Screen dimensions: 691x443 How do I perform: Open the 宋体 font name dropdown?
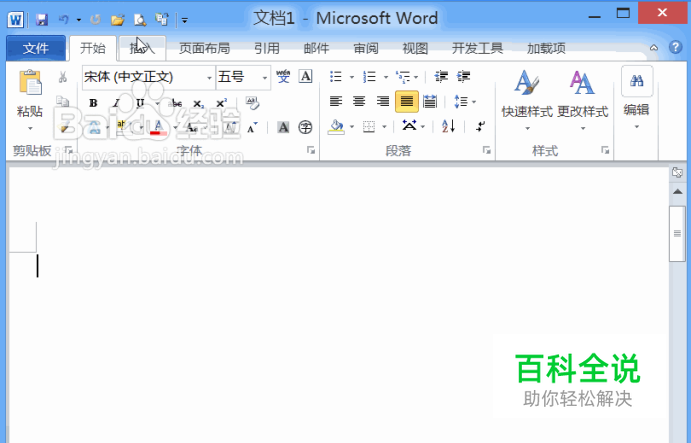pyautogui.click(x=209, y=78)
